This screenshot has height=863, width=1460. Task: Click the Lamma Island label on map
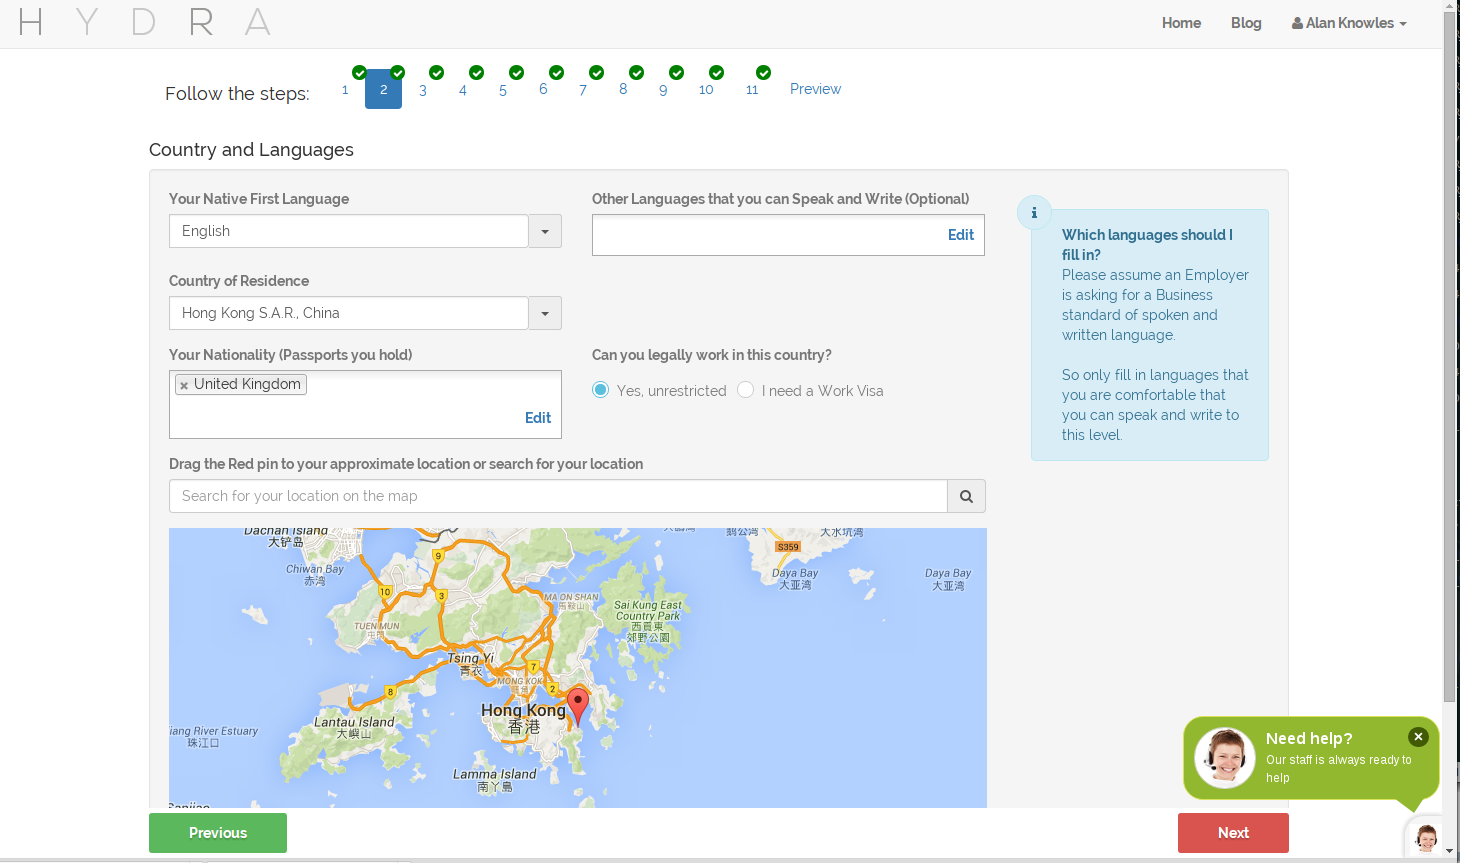495,780
